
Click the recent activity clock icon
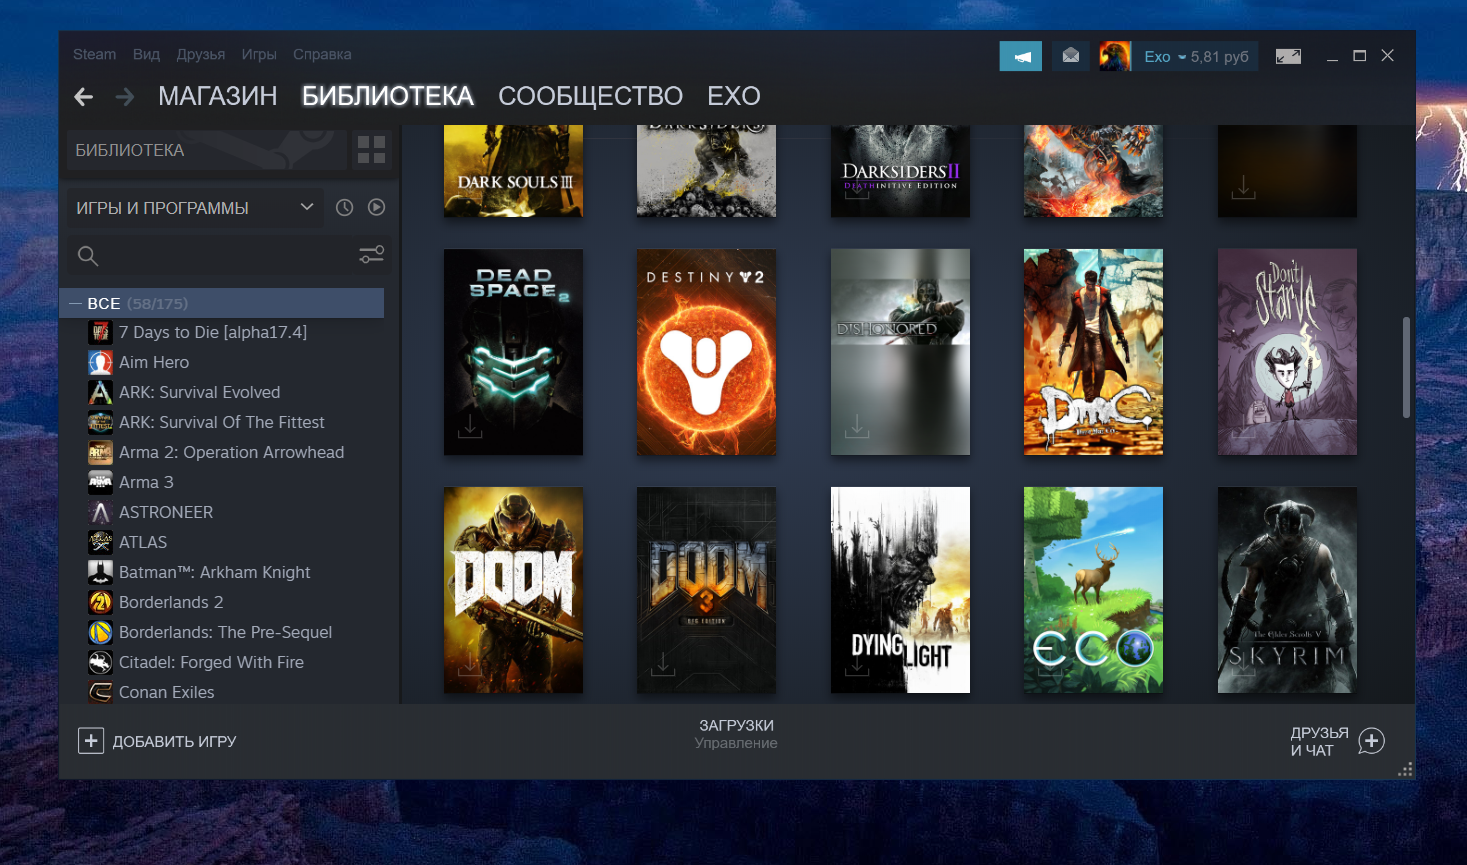tap(344, 207)
